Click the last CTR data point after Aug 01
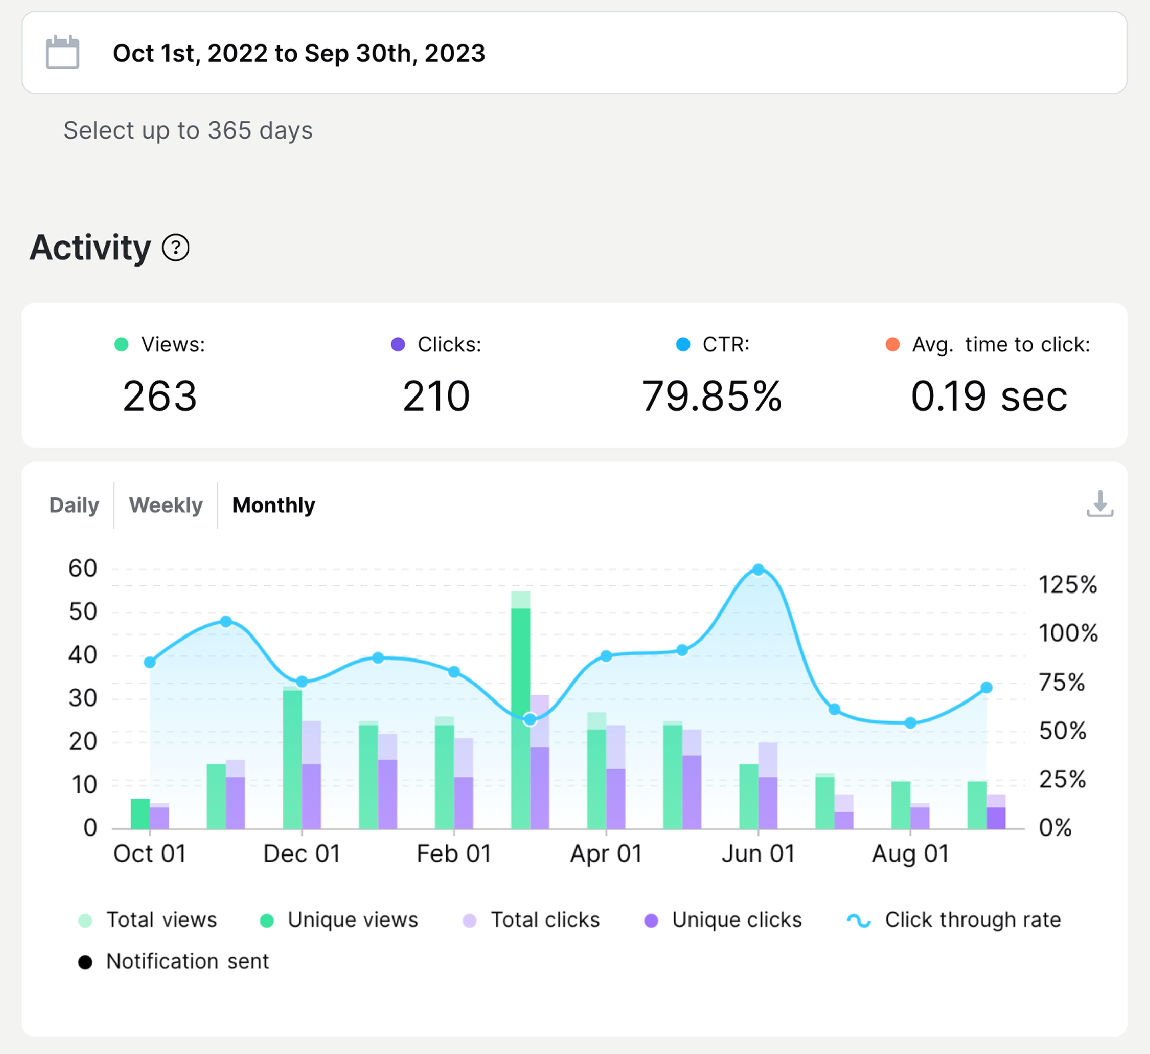This screenshot has width=1150, height=1054. click(x=986, y=688)
